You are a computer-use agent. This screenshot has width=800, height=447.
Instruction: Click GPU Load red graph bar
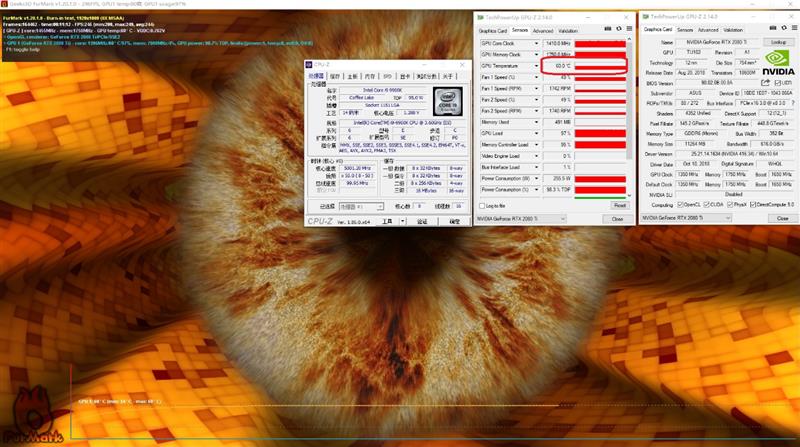(601, 133)
